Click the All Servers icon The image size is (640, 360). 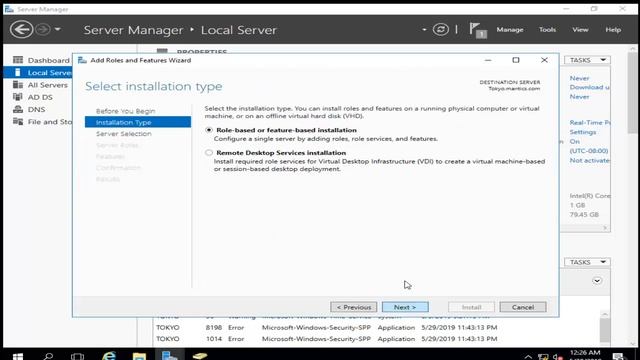pyautogui.click(x=18, y=84)
